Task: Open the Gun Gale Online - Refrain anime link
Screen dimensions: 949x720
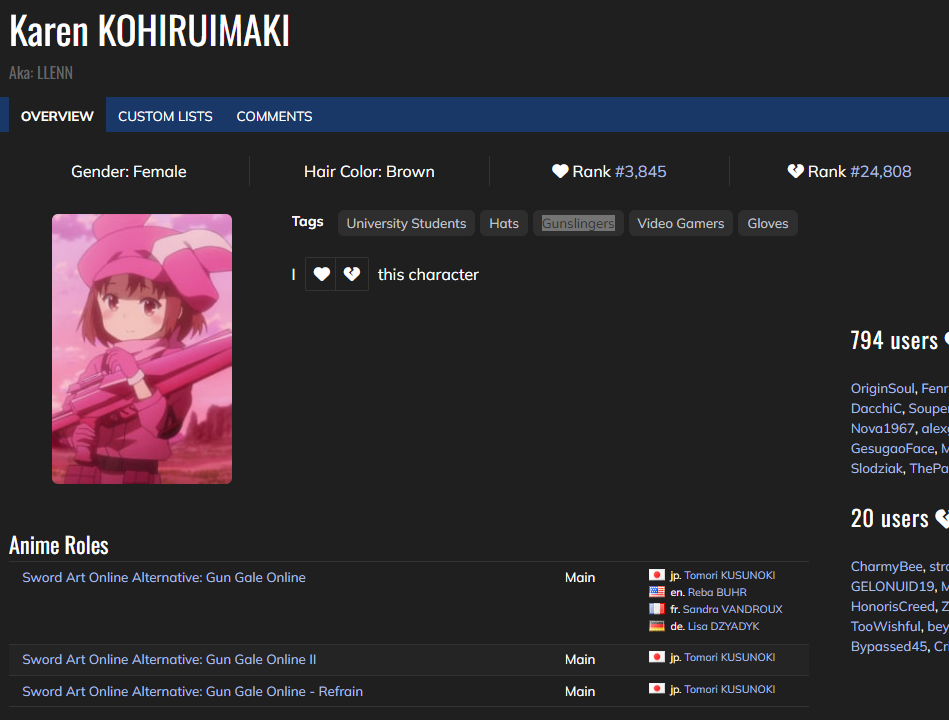Action: coord(192,691)
